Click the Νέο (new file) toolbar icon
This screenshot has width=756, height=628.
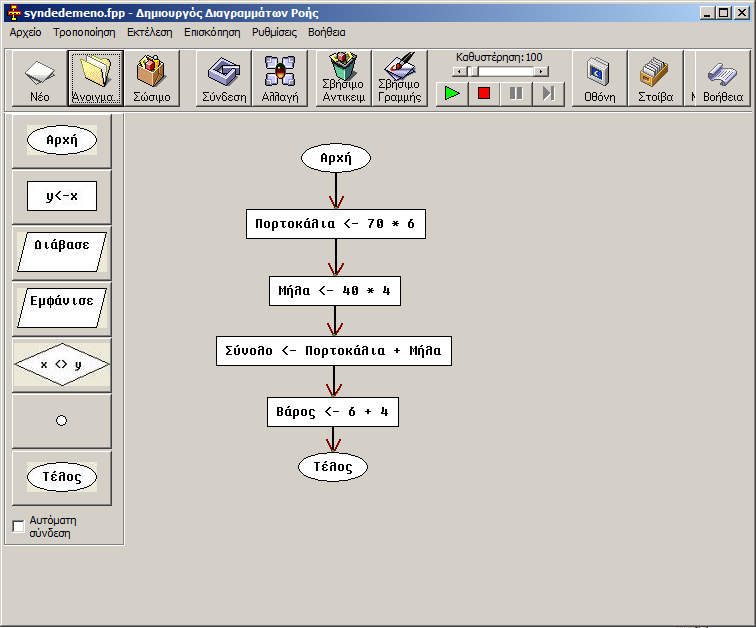coord(40,79)
